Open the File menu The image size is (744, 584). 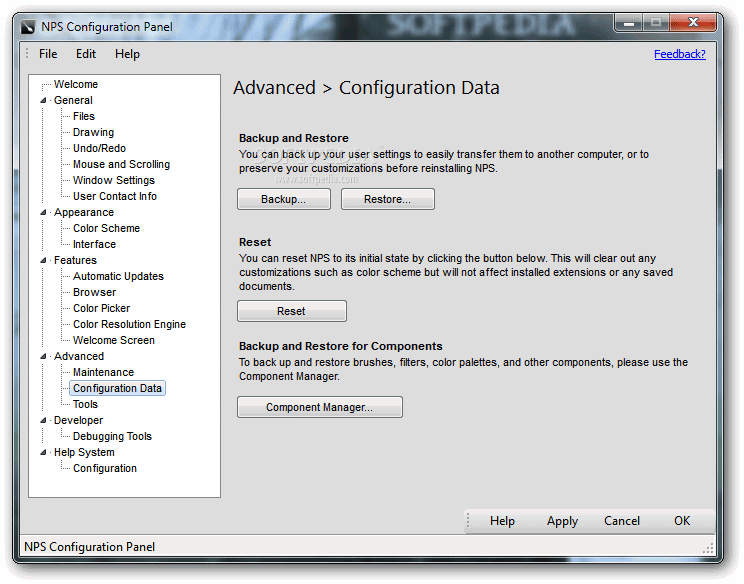coord(48,54)
